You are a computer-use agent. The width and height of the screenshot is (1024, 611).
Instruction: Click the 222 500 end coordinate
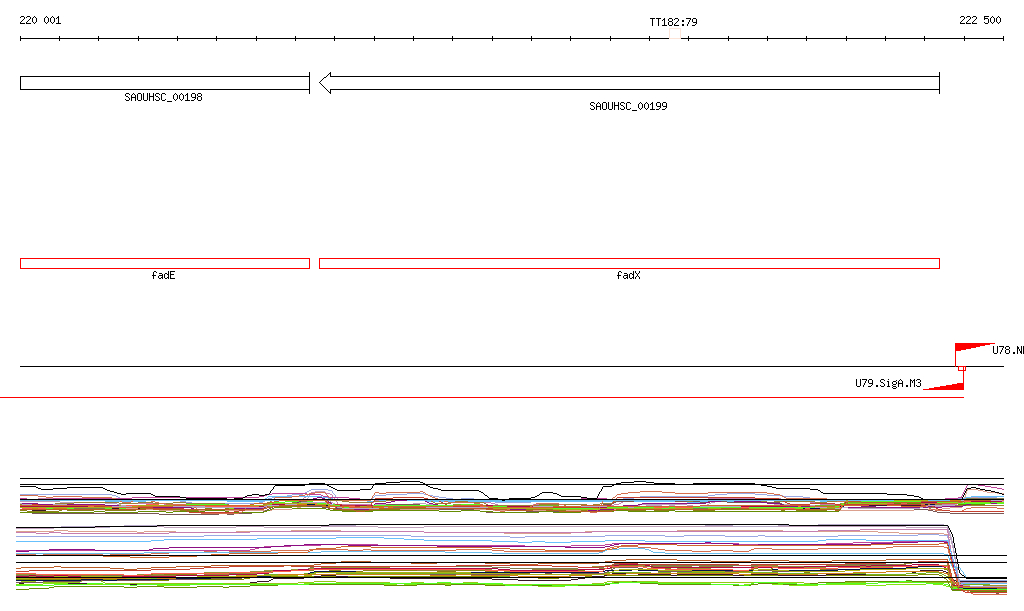980,20
